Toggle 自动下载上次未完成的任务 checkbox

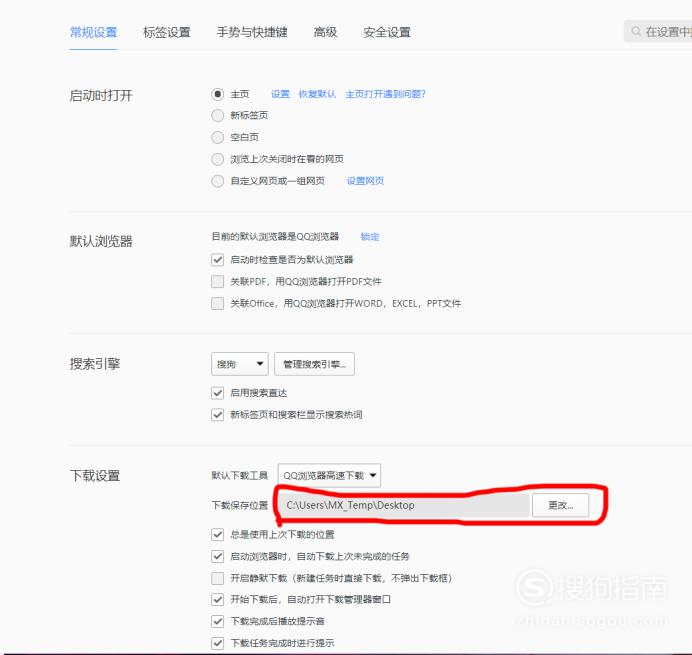218,556
